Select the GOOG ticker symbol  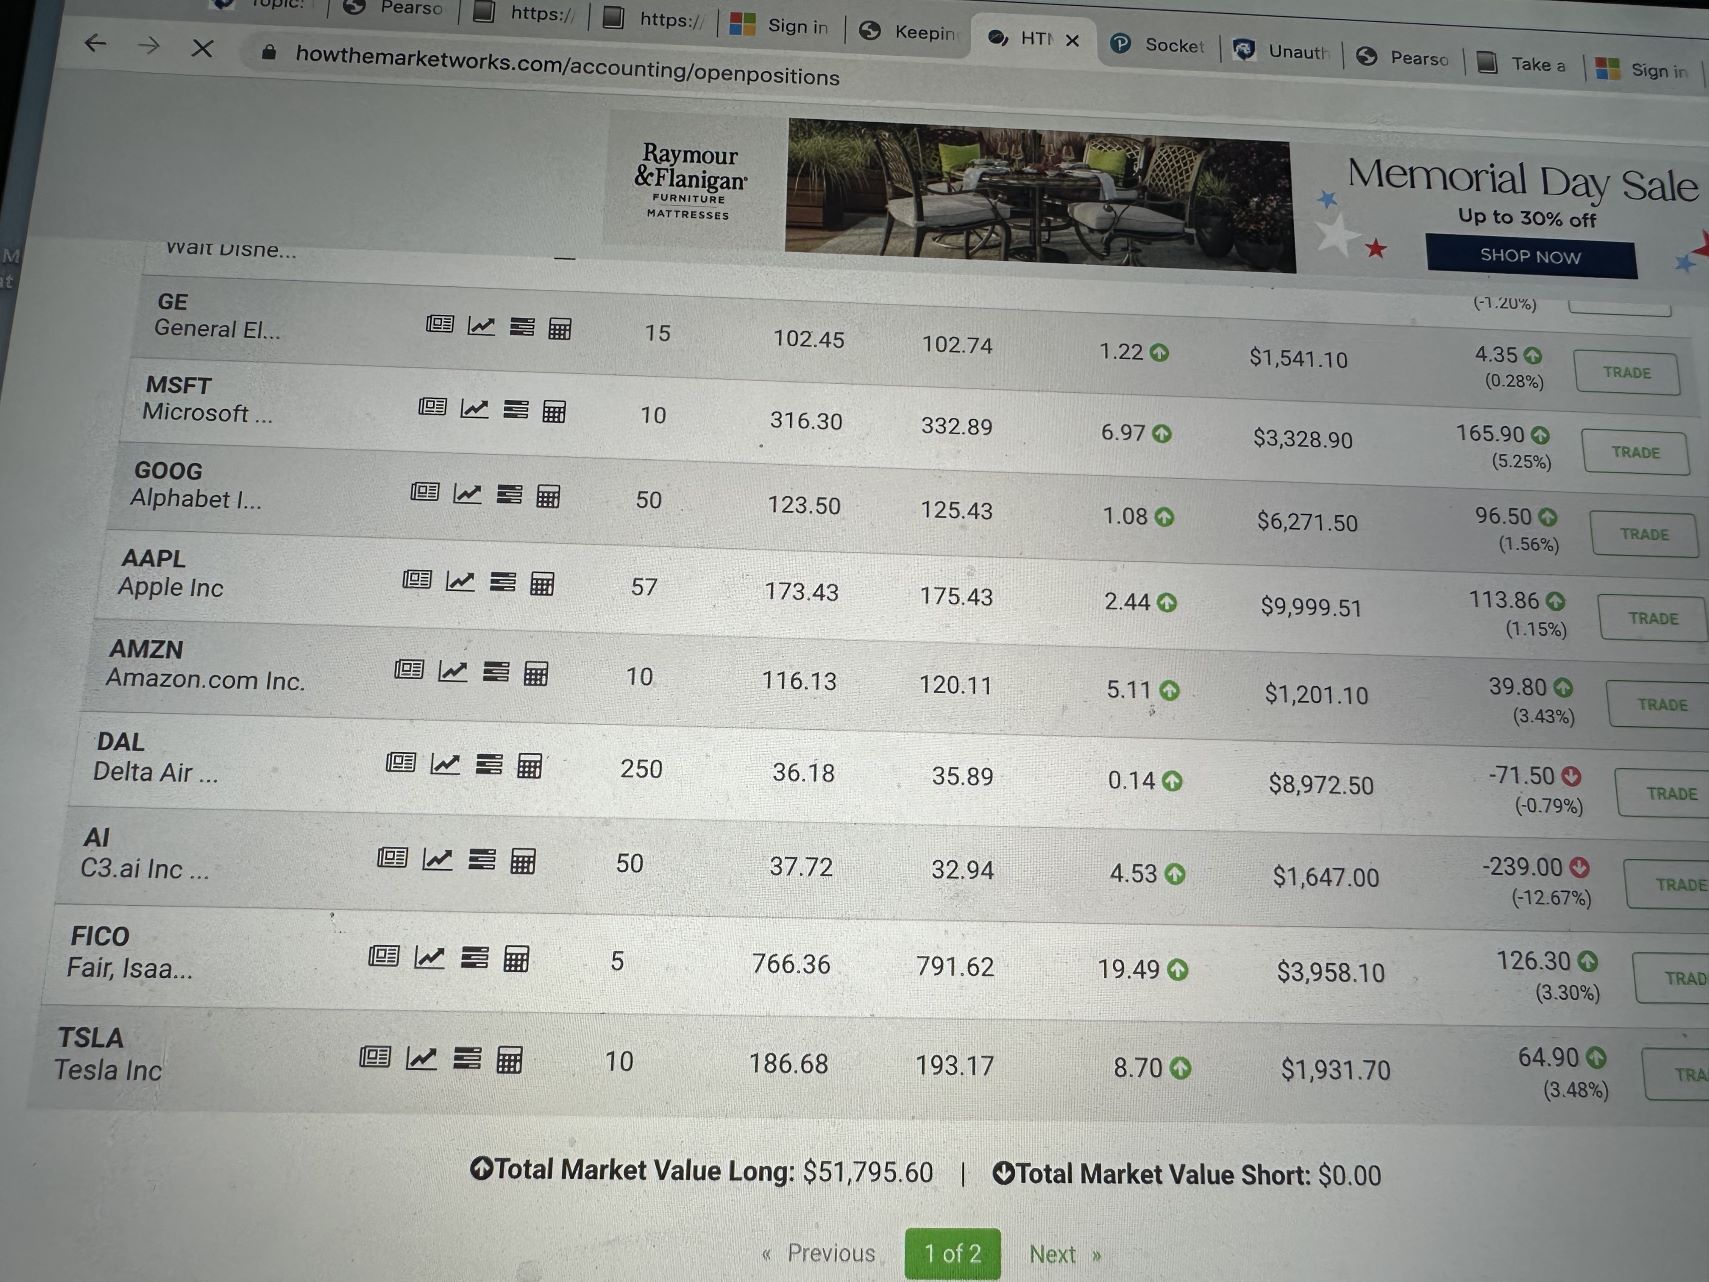168,471
